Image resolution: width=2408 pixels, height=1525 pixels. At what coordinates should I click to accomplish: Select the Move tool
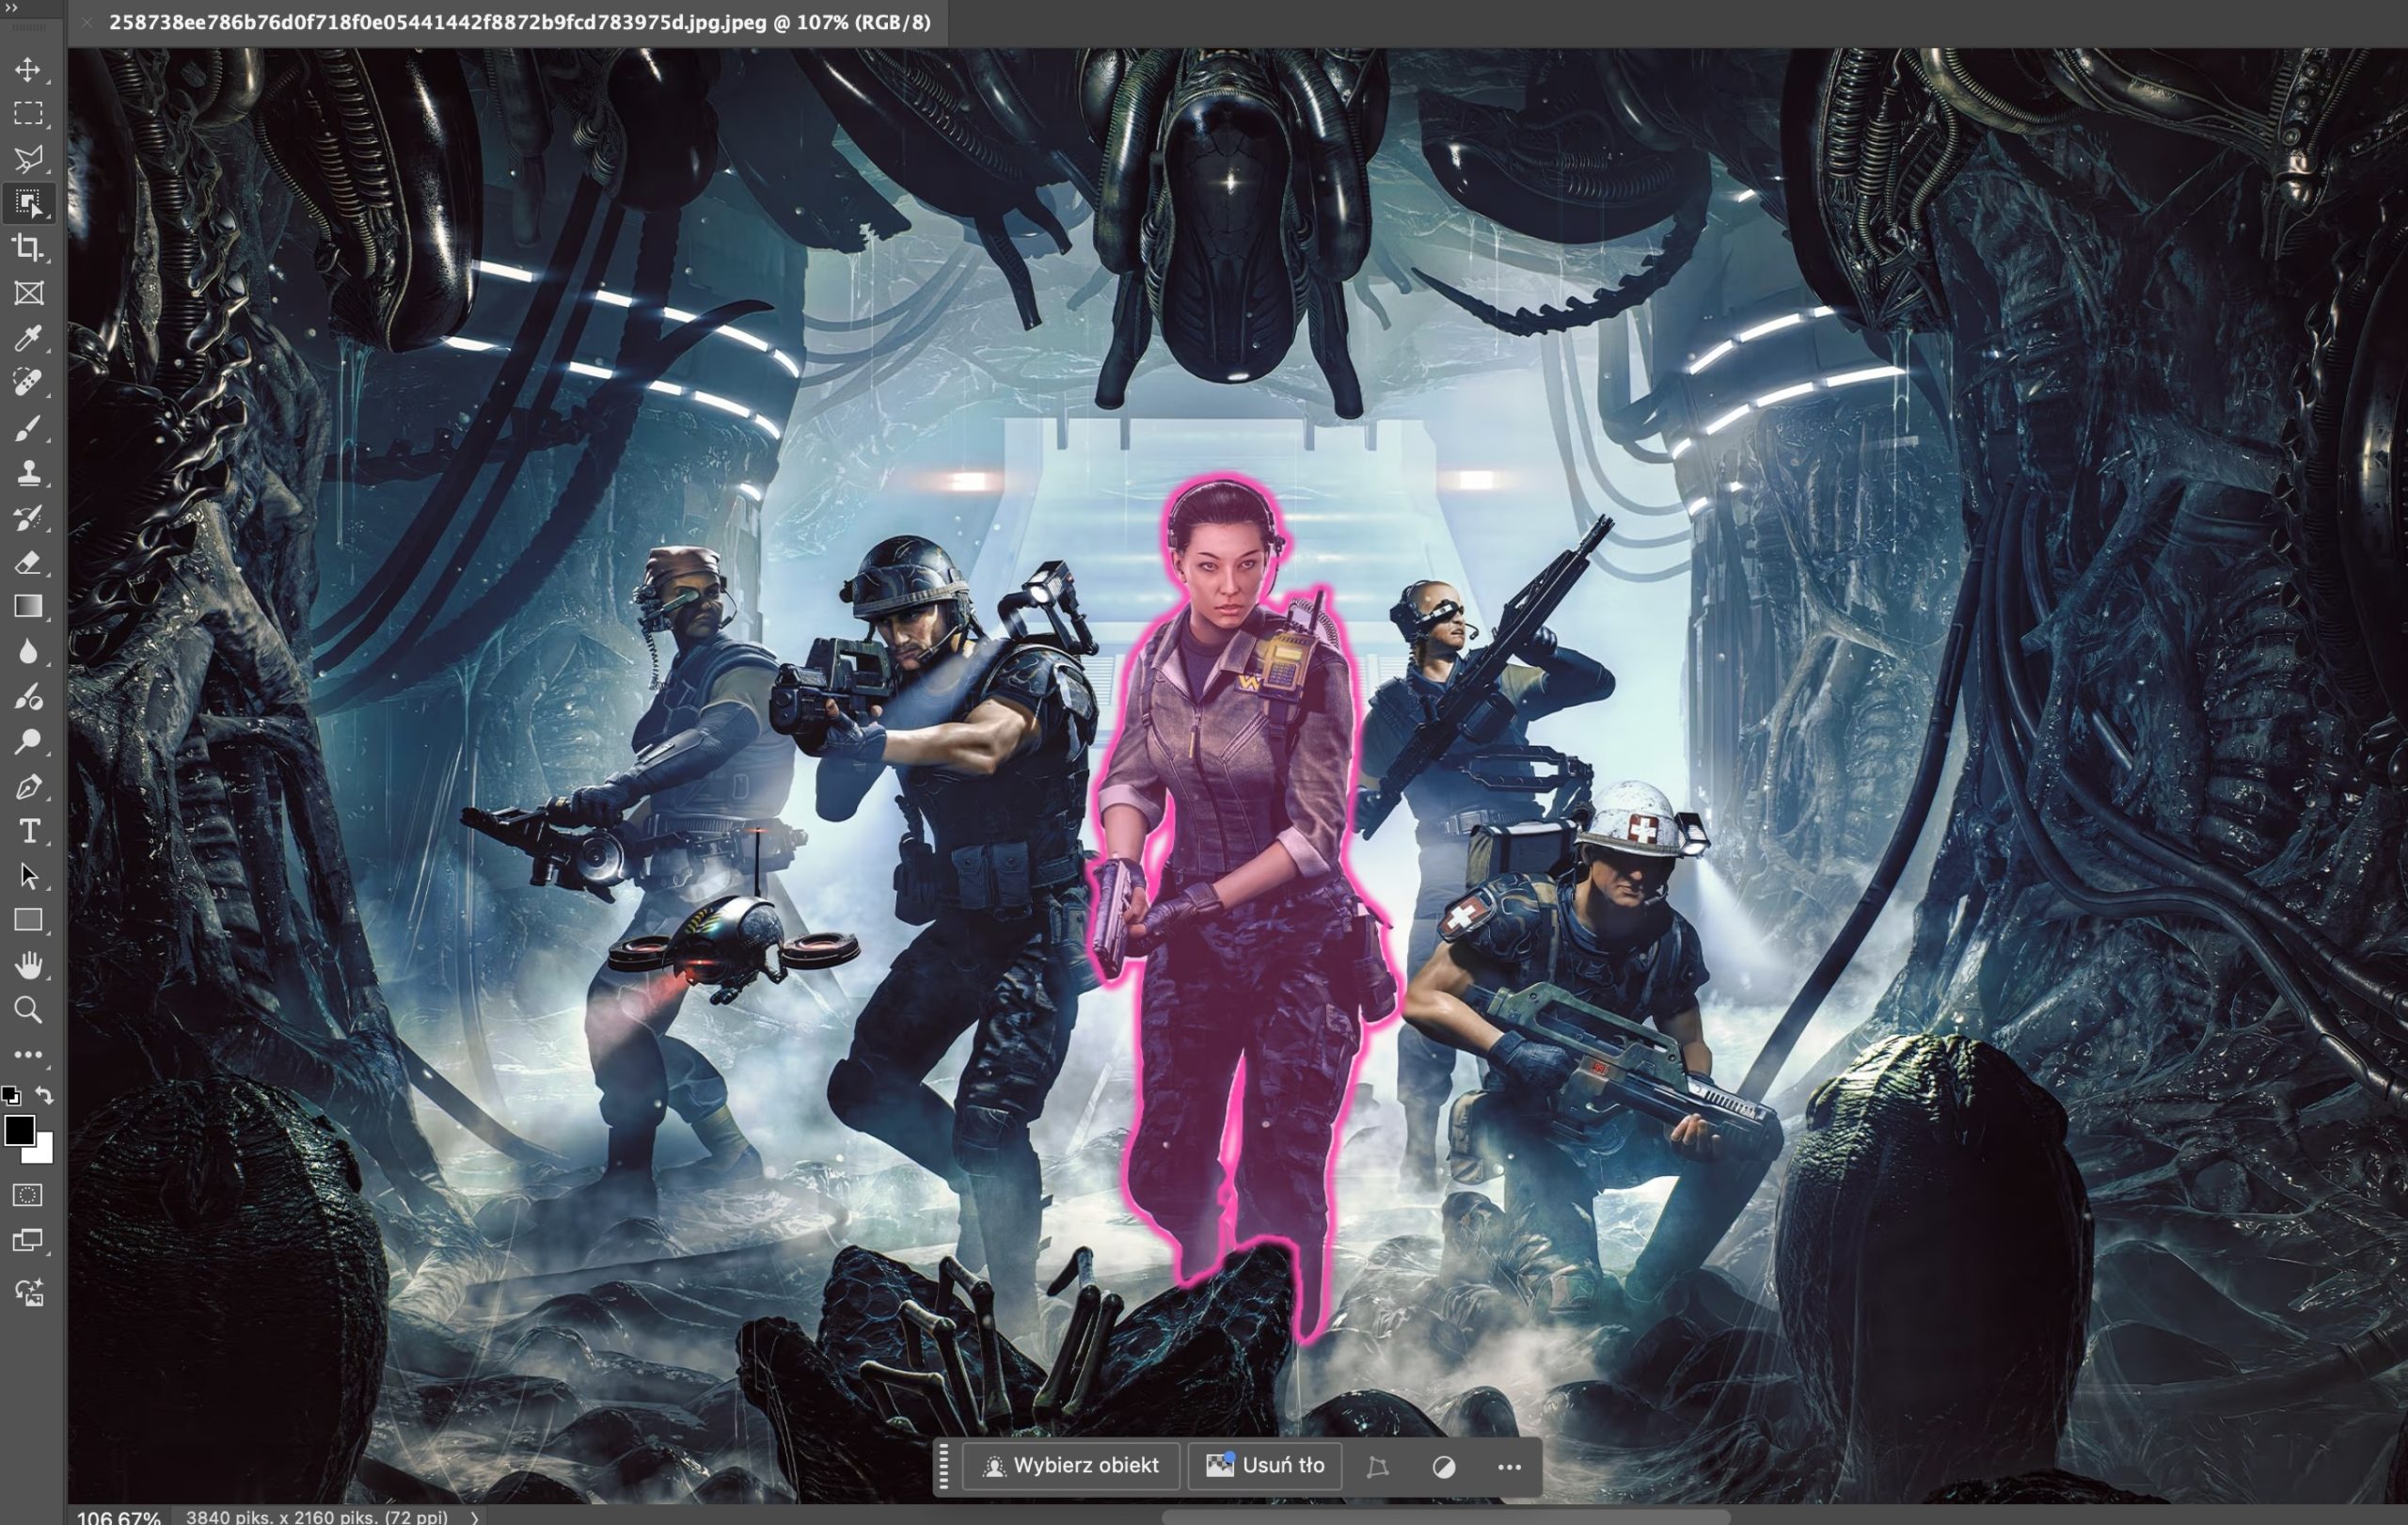coord(28,70)
